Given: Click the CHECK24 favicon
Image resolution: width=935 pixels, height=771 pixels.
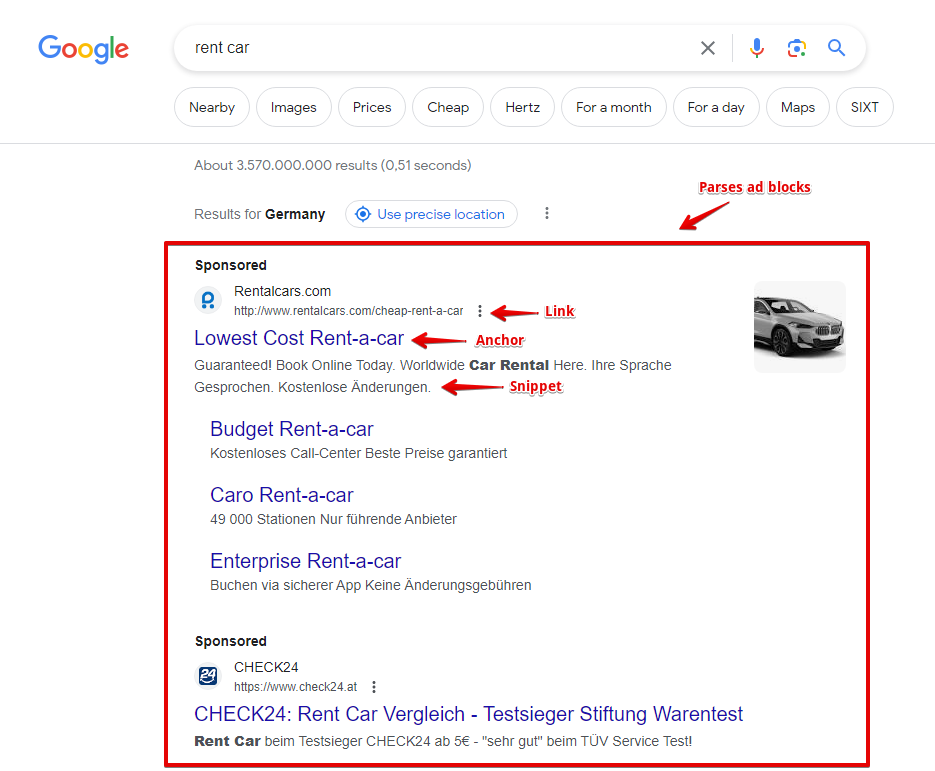Looking at the screenshot, I should (x=208, y=676).
